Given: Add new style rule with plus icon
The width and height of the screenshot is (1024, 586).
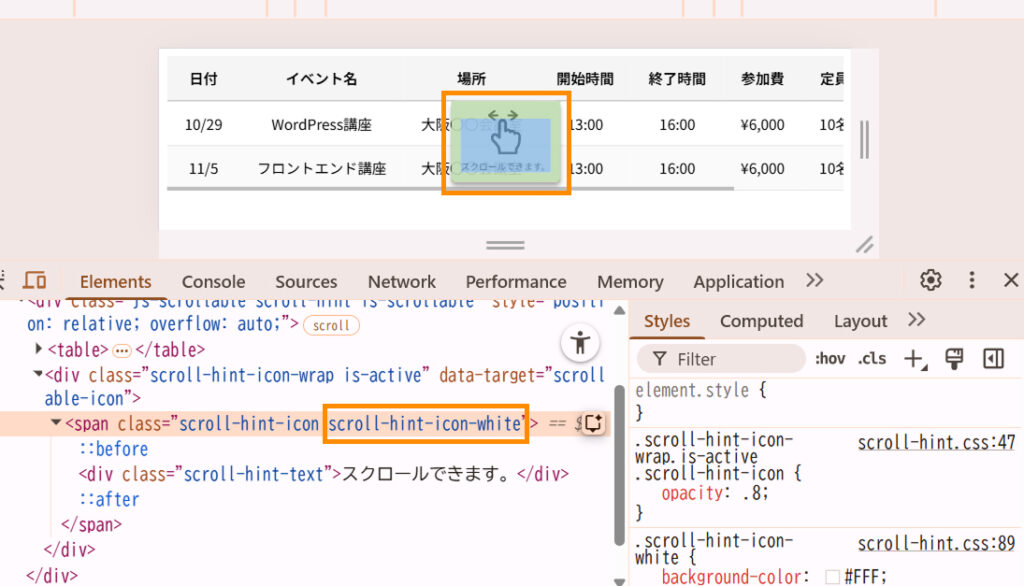Looking at the screenshot, I should [913, 359].
